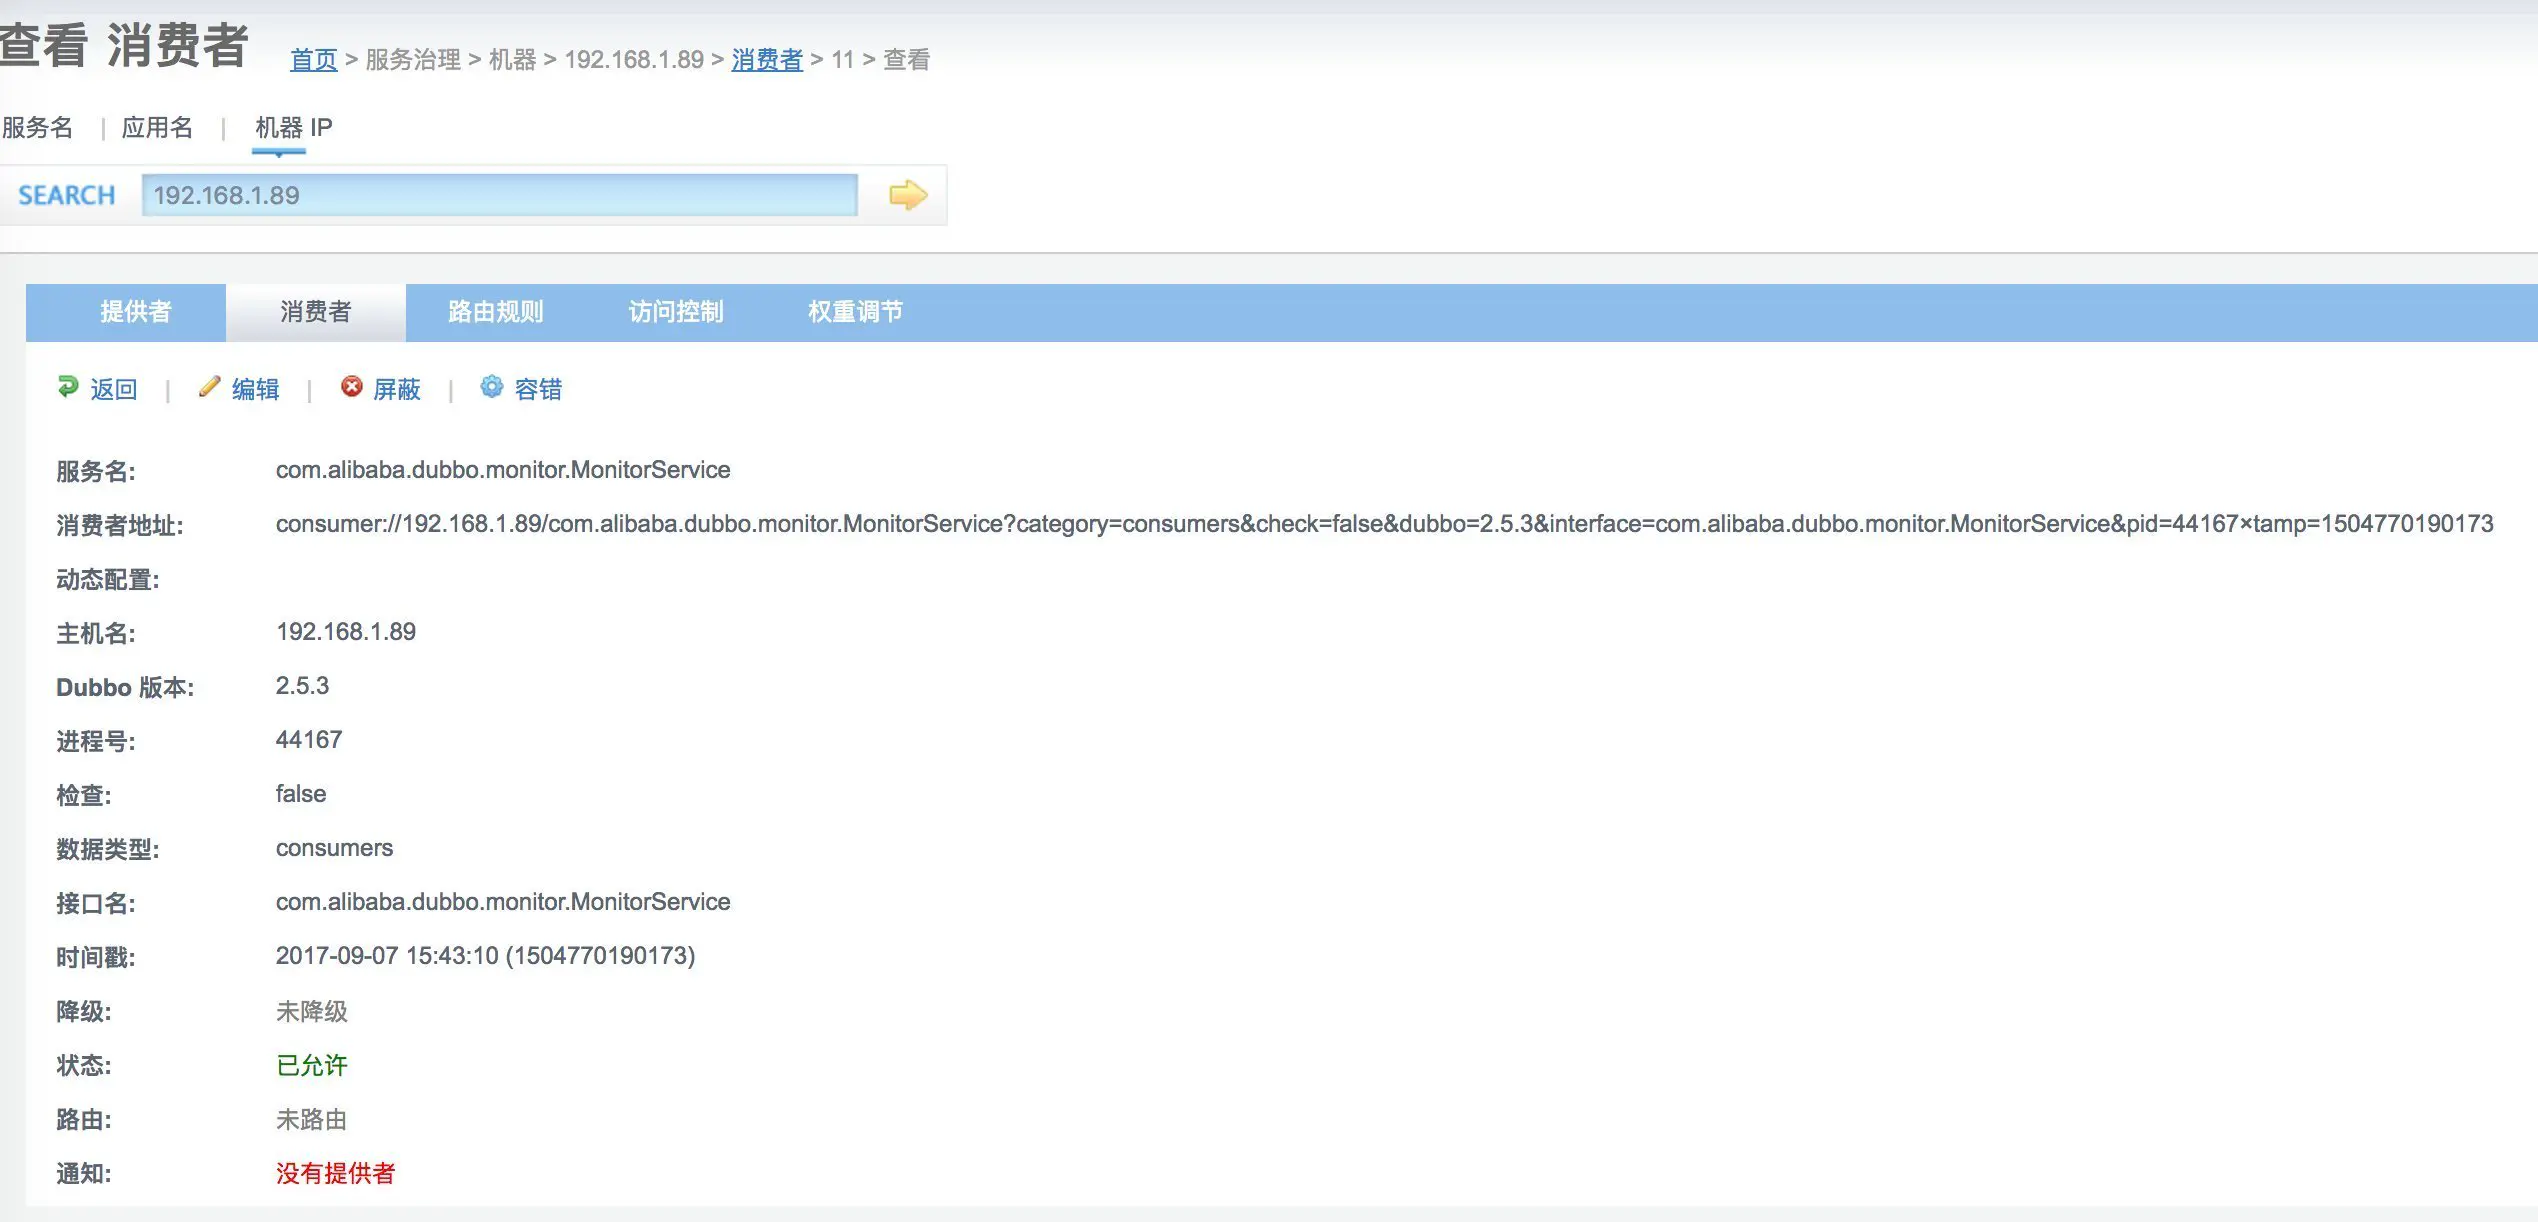Viewport: 2538px width, 1222px height.
Task: Click the 消费者 breadcrumb link
Action: tap(767, 60)
